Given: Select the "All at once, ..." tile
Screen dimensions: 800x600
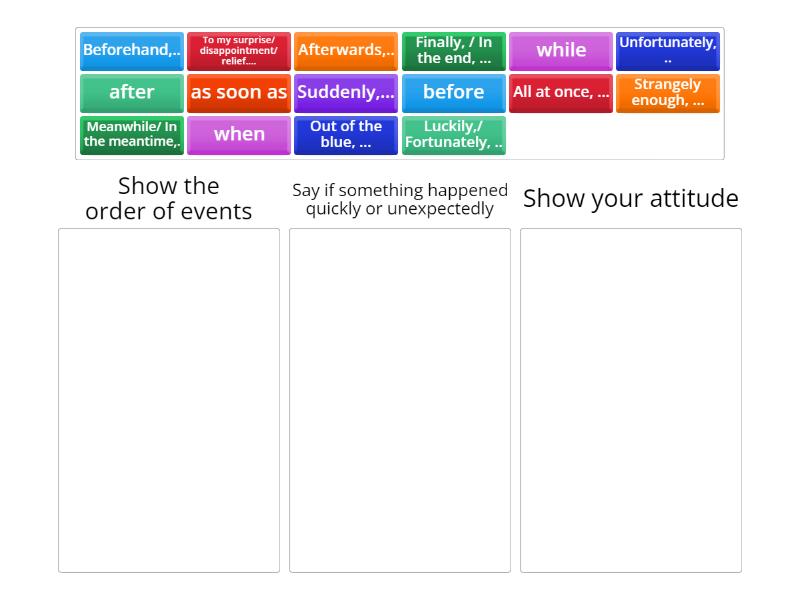Looking at the screenshot, I should point(560,93).
